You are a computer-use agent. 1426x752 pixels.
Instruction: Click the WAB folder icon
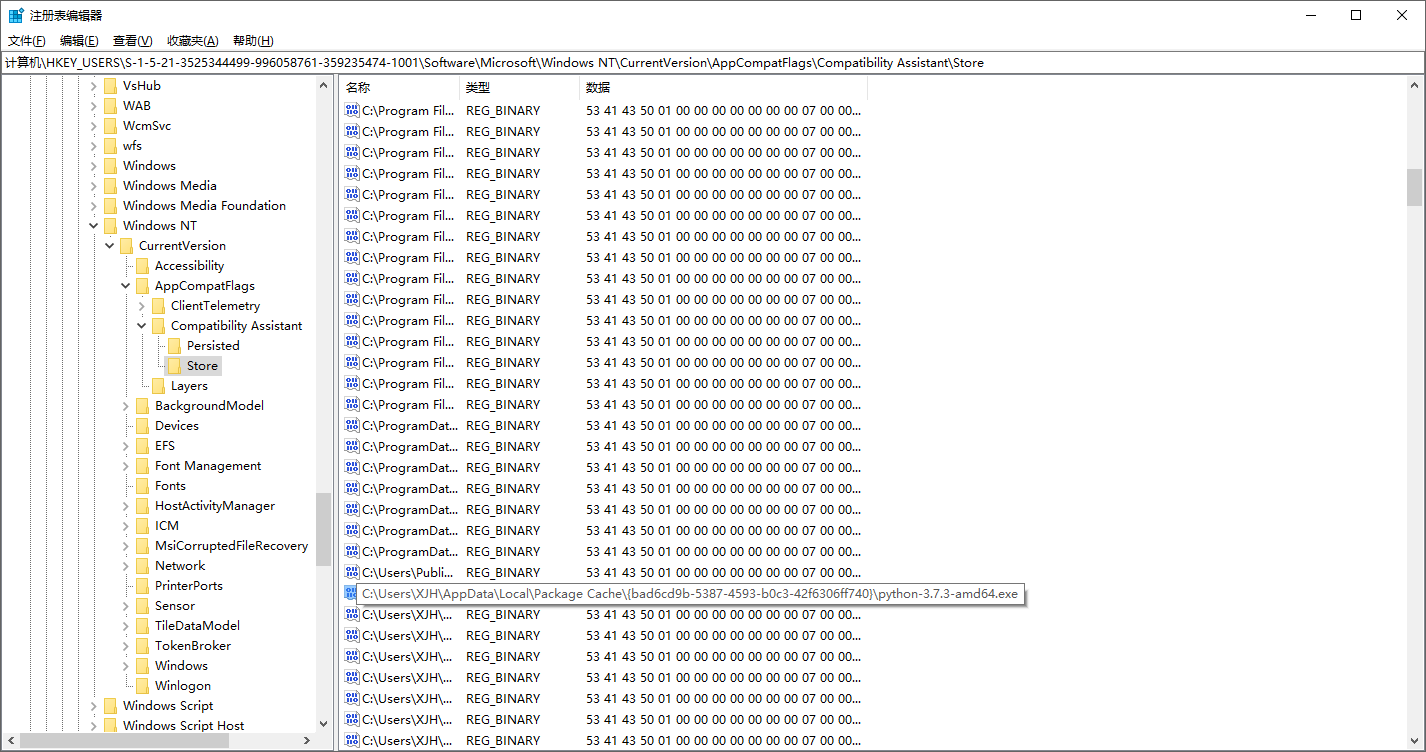click(110, 106)
